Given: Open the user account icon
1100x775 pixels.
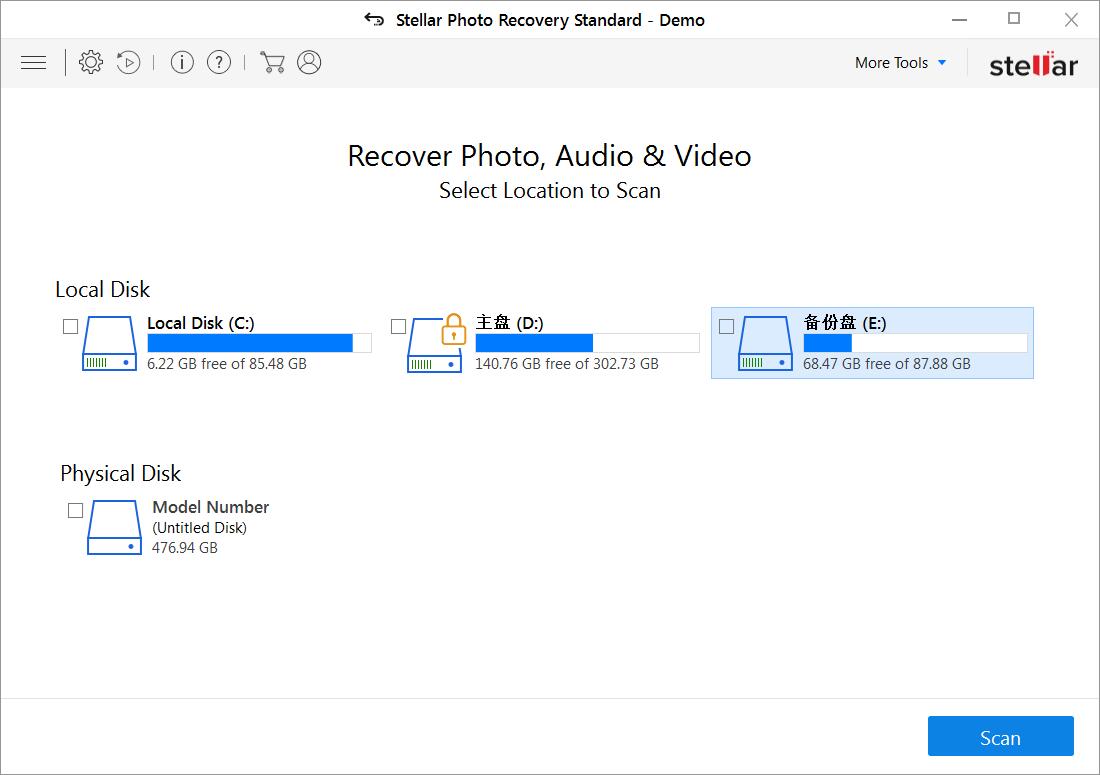Looking at the screenshot, I should (x=309, y=62).
